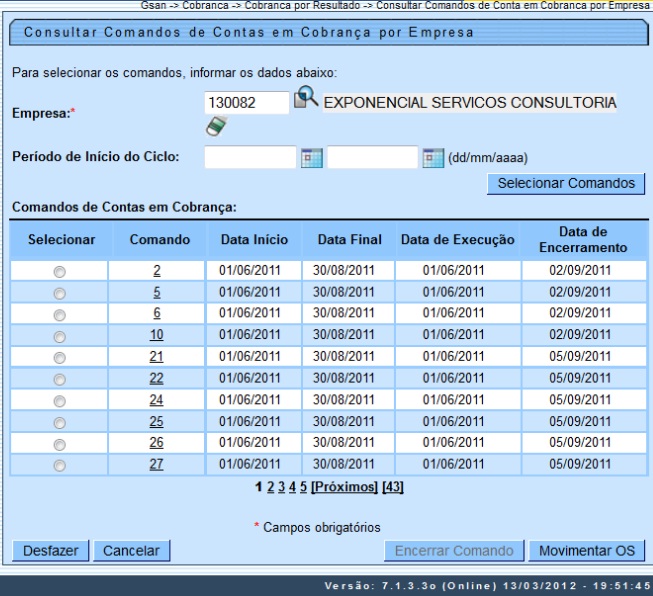Click the Empresa code input field

(x=246, y=103)
